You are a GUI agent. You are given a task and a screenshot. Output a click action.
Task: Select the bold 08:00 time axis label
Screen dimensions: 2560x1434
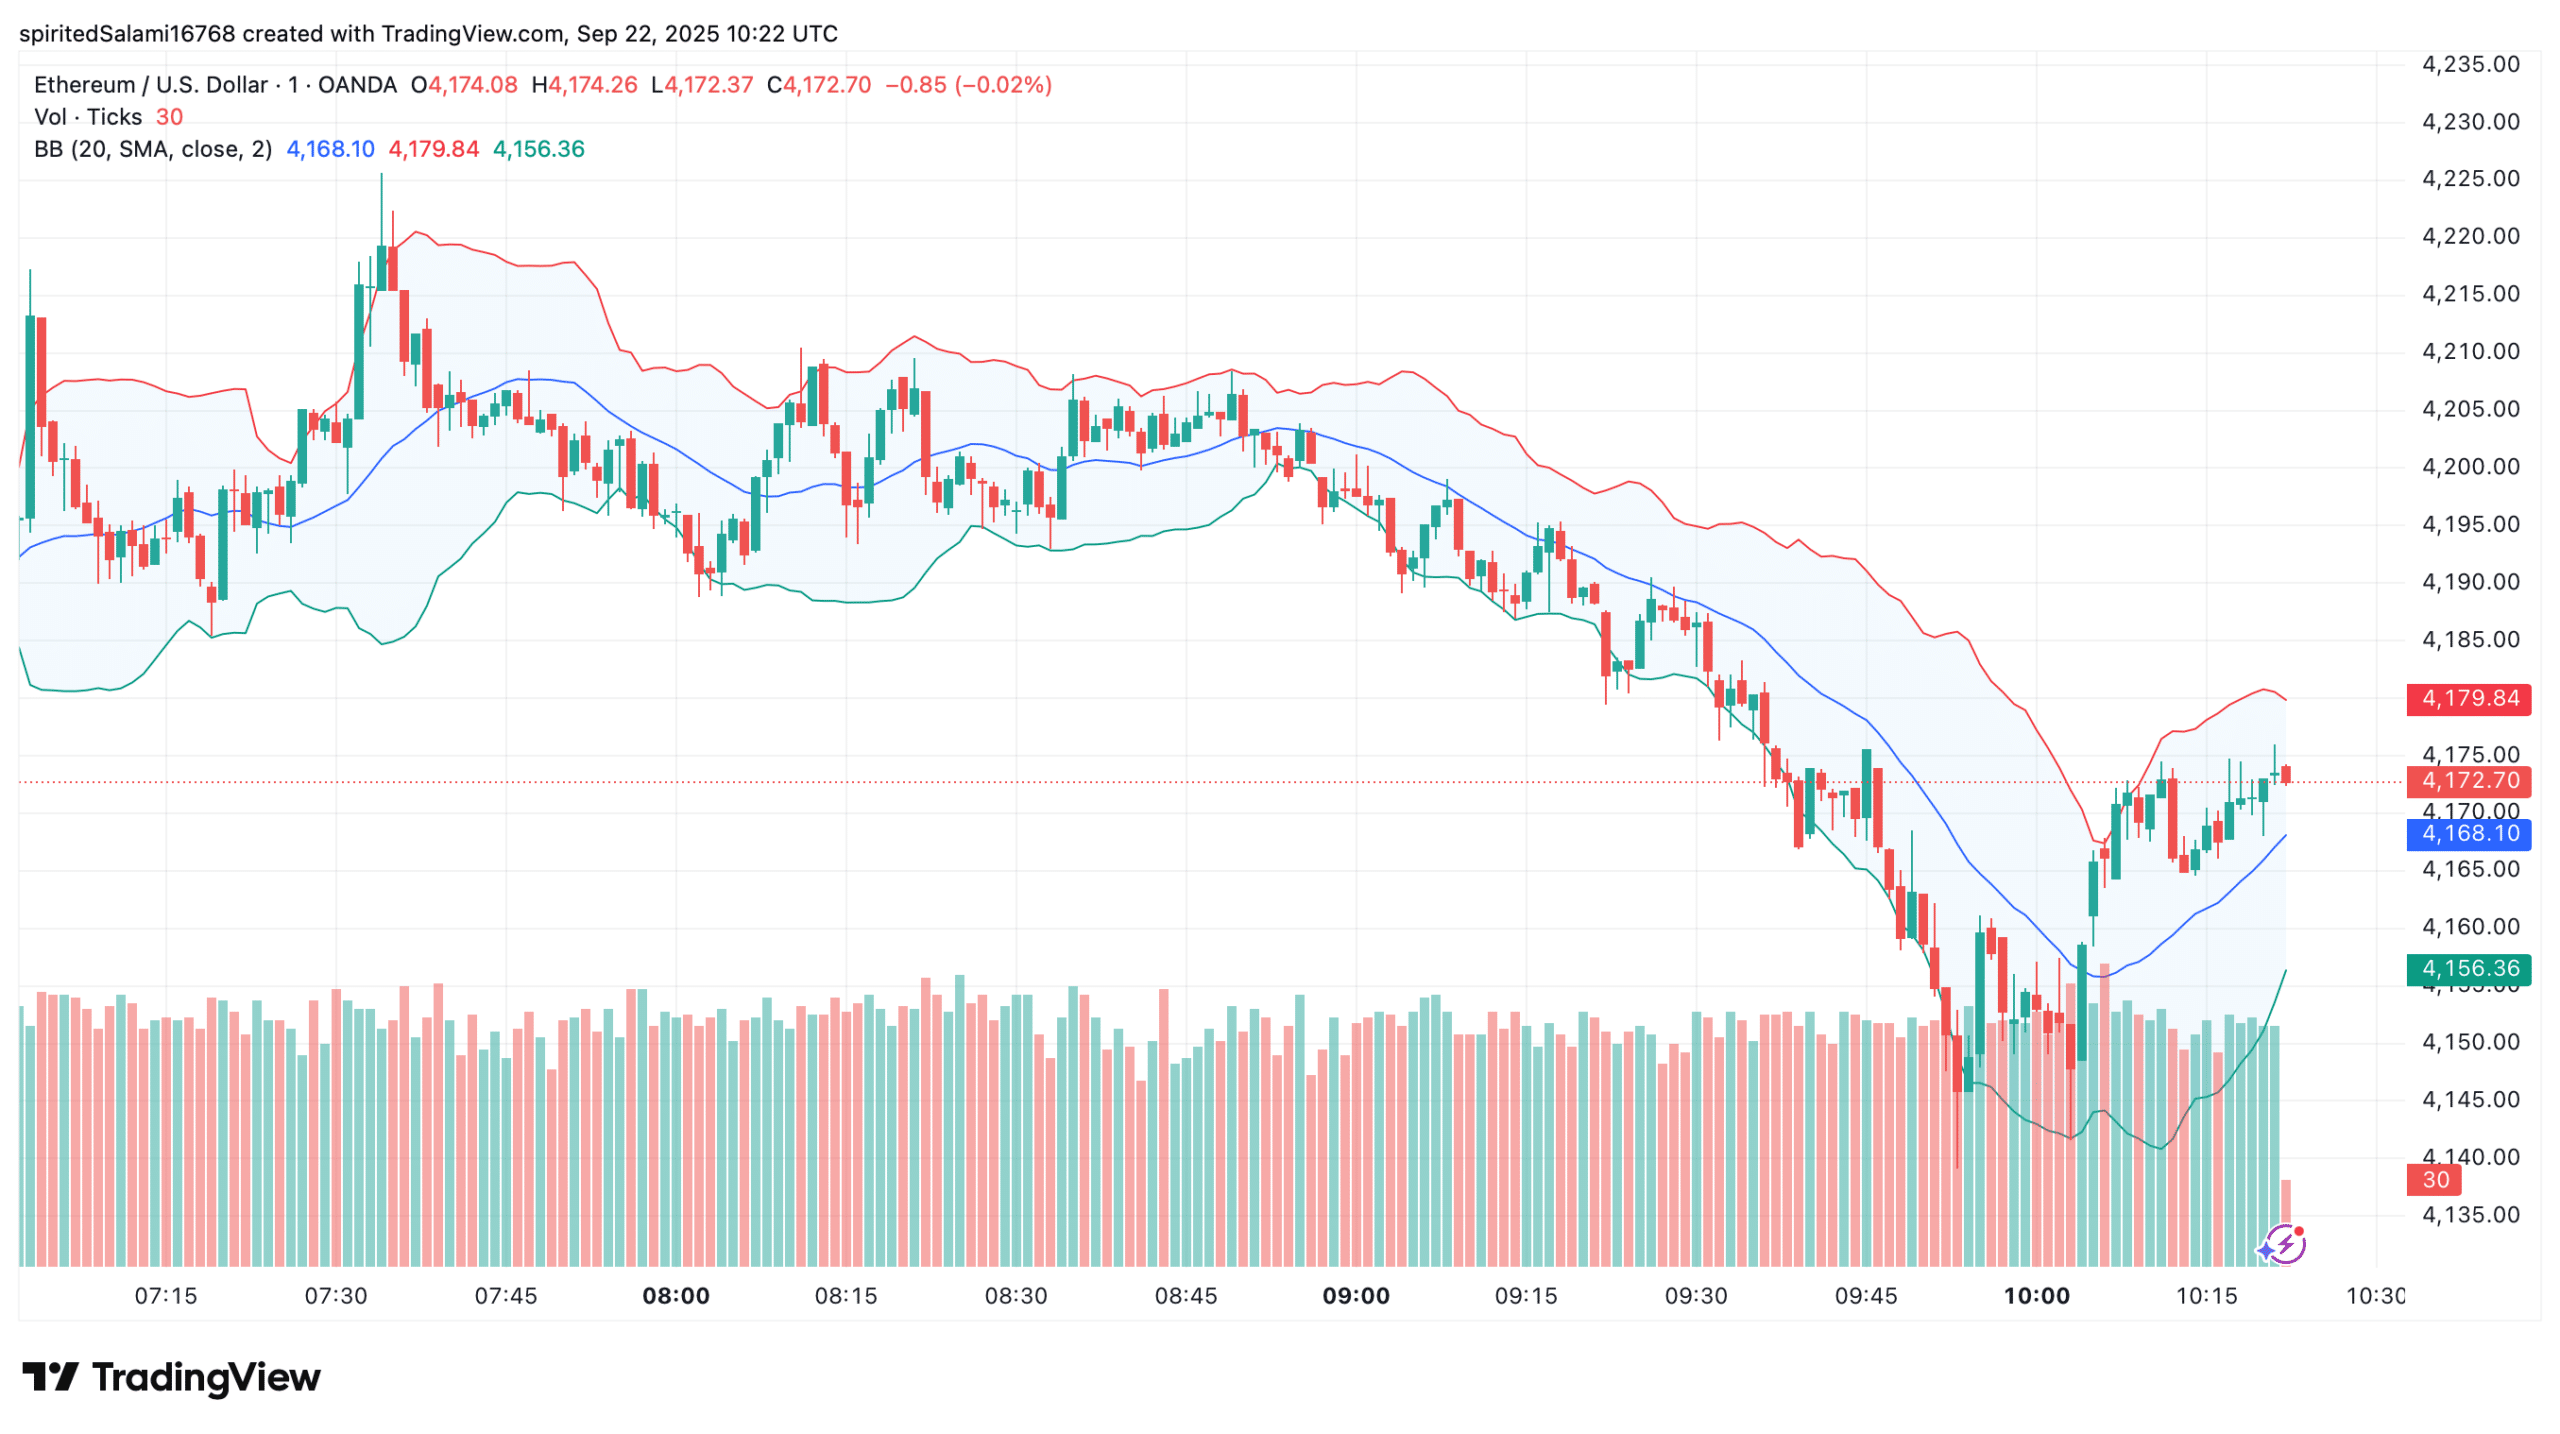(x=676, y=1296)
